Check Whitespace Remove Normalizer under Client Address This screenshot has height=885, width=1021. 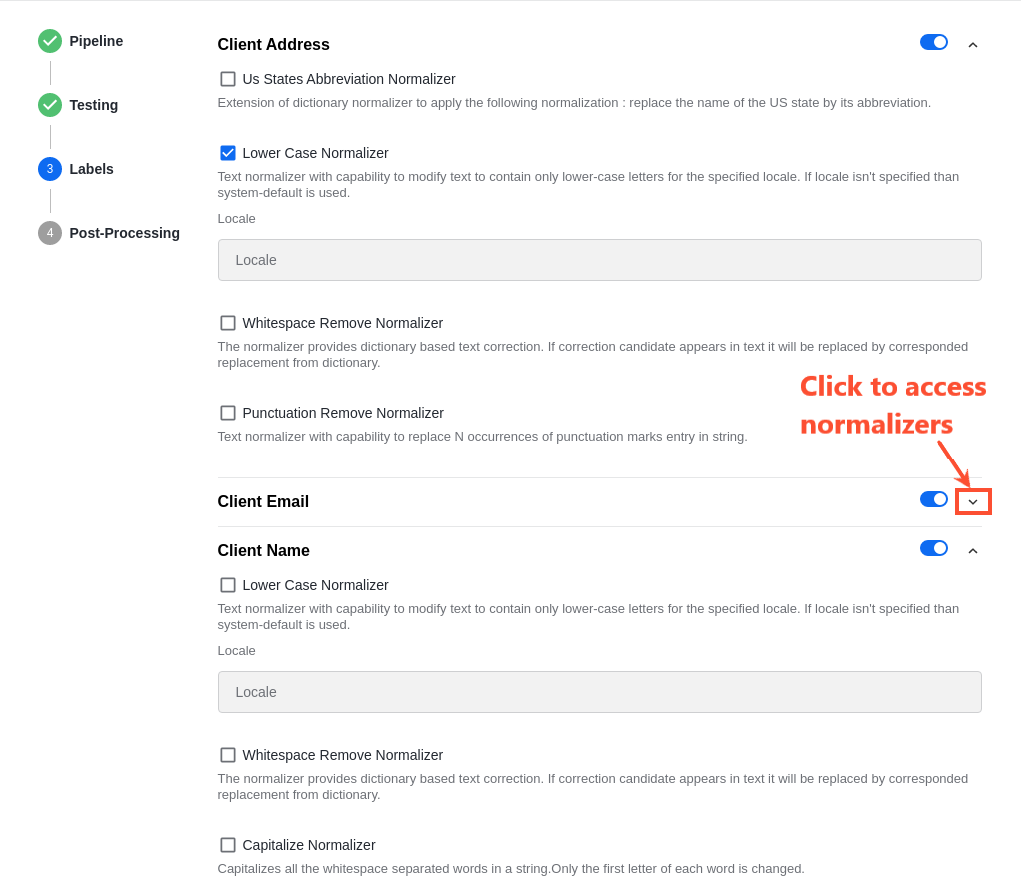[228, 323]
